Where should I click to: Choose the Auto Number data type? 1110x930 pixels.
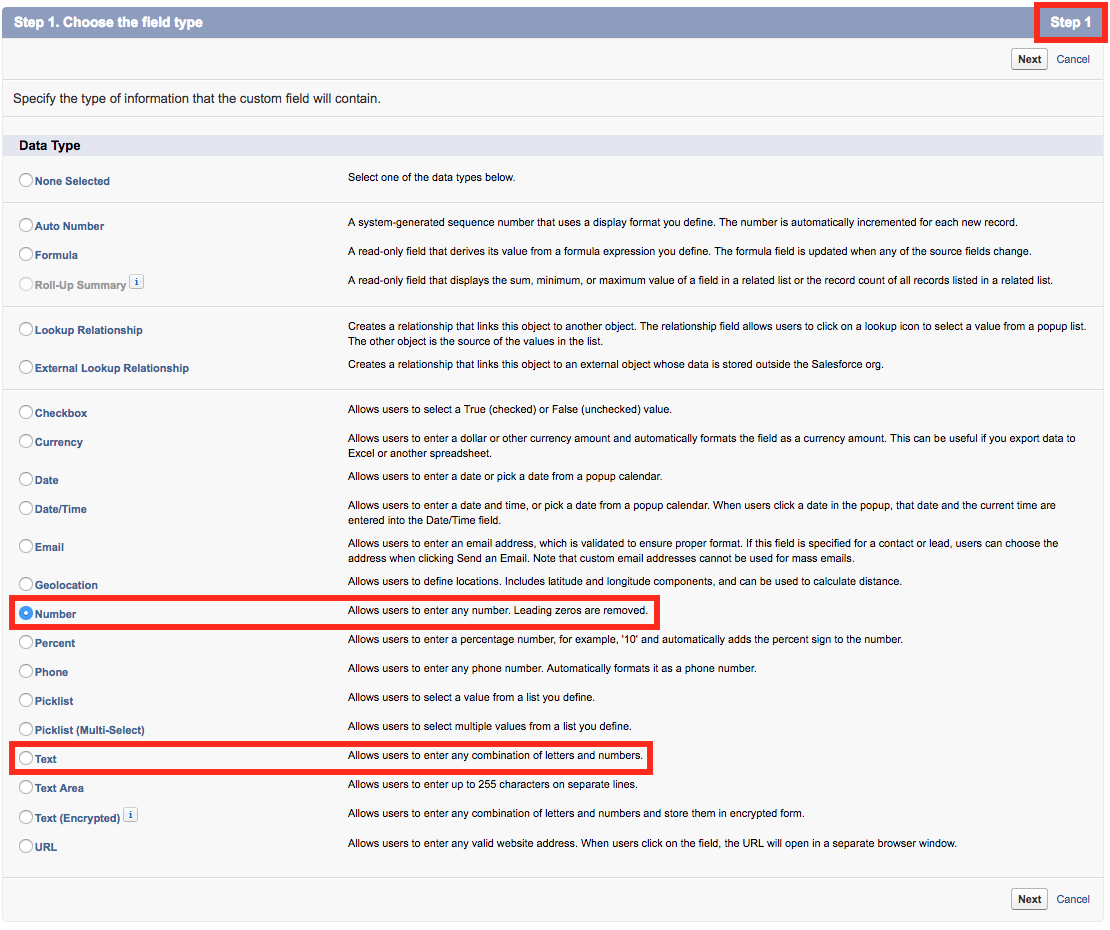click(x=26, y=225)
